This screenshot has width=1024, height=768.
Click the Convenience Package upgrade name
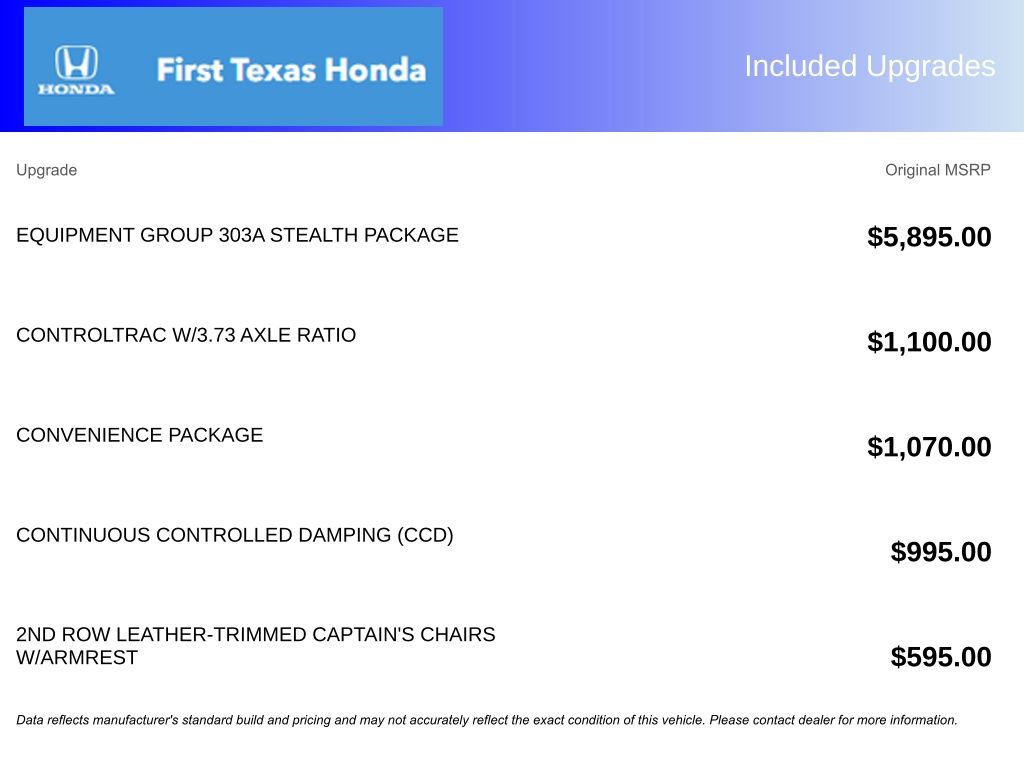(139, 435)
